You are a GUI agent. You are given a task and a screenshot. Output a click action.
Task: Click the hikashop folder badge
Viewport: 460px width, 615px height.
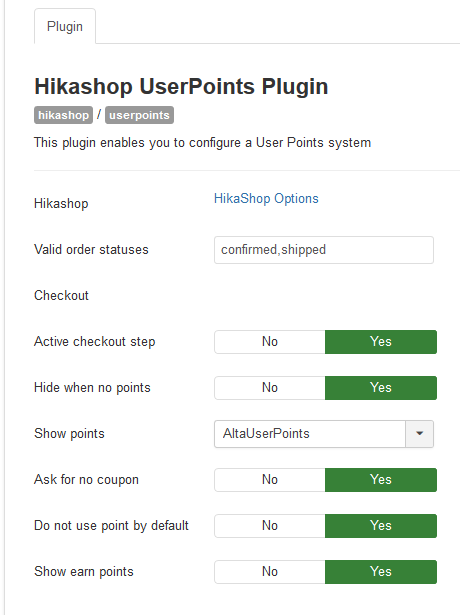coord(64,115)
